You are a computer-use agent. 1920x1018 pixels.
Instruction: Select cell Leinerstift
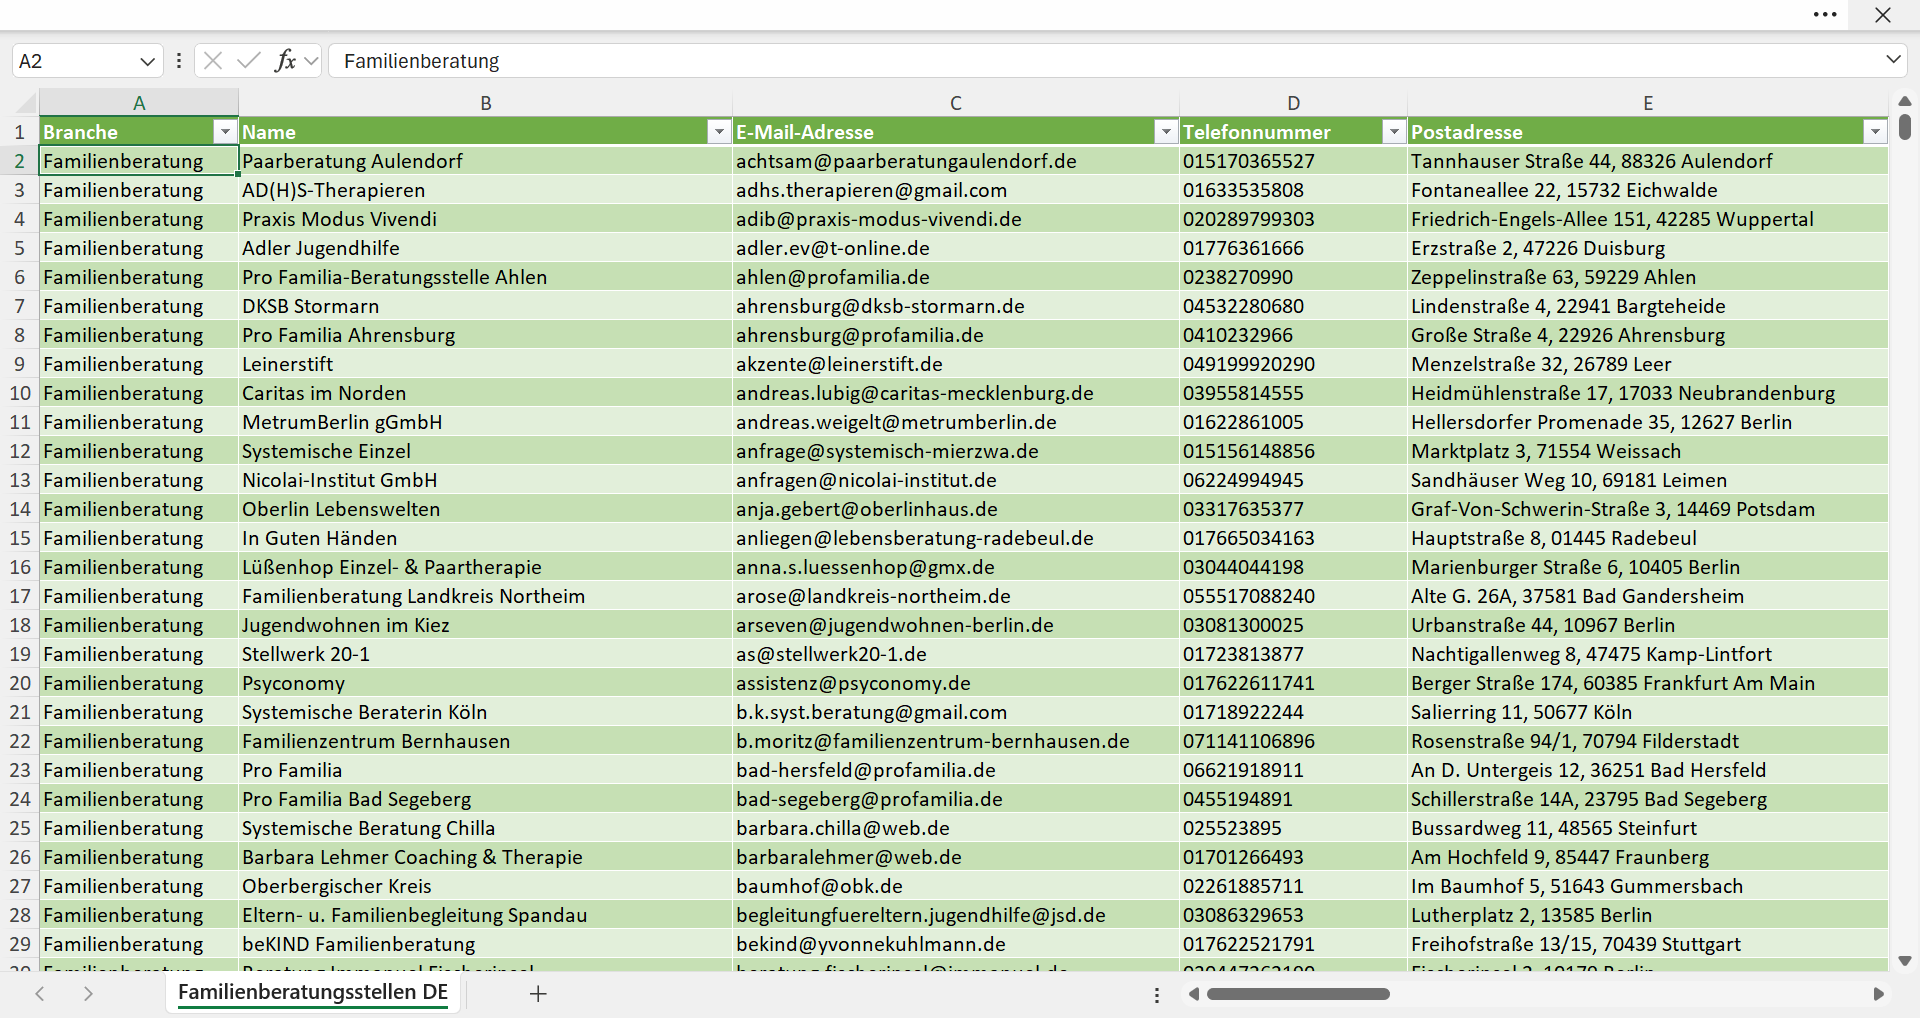(486, 364)
